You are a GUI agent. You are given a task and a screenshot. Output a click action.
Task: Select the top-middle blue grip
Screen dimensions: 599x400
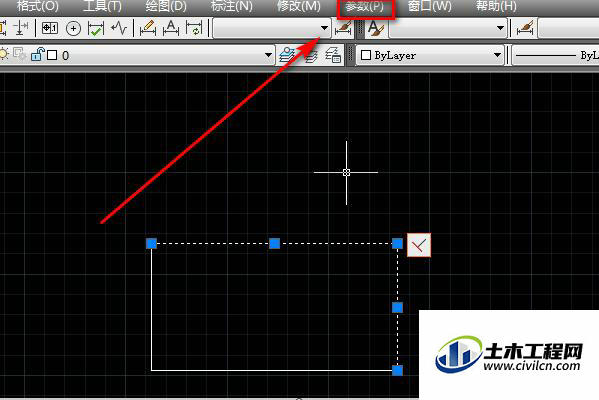tap(275, 243)
